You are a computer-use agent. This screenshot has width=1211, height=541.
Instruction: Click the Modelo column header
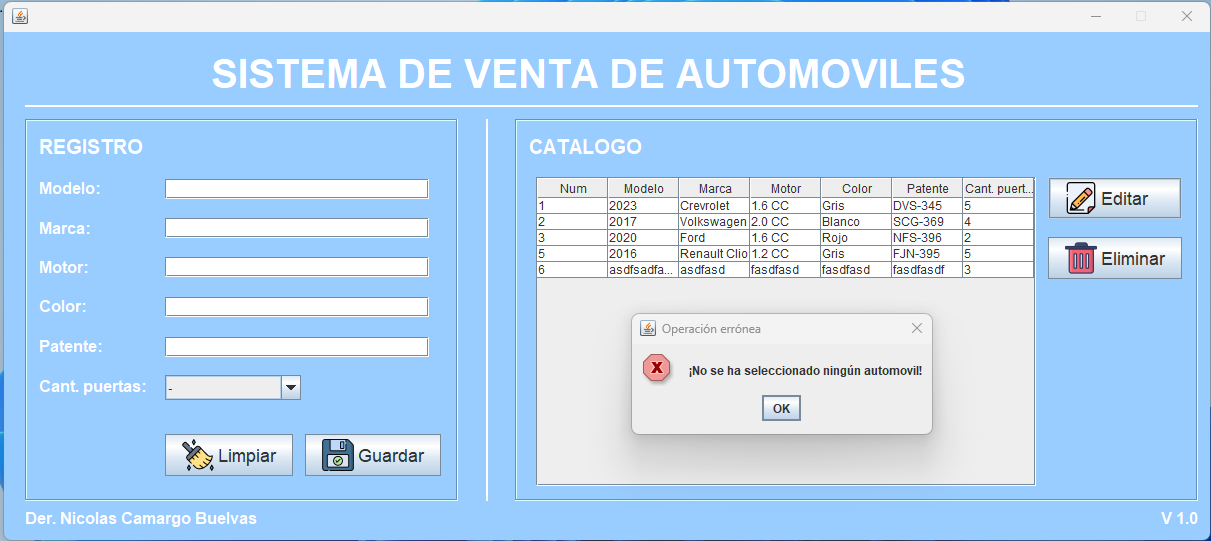pyautogui.click(x=643, y=188)
